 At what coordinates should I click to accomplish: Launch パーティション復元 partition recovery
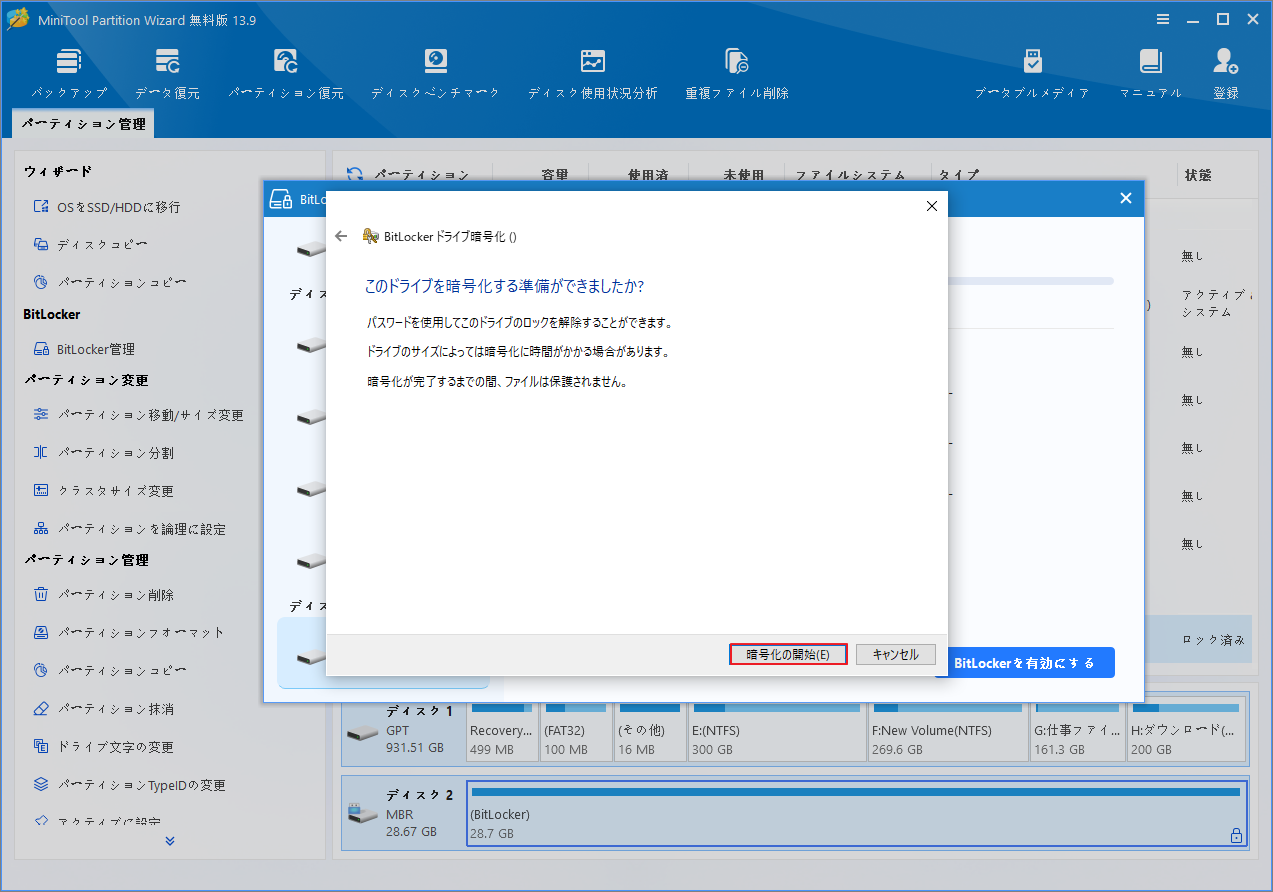pyautogui.click(x=286, y=73)
